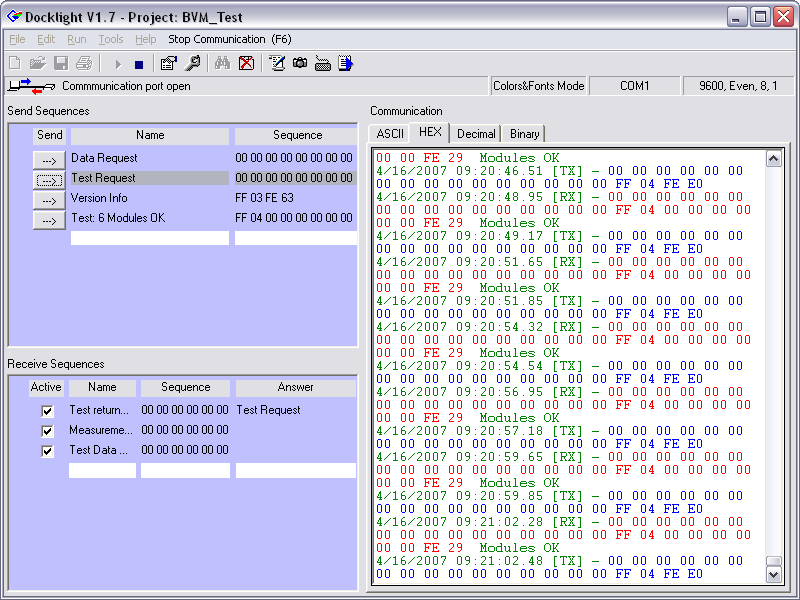800x600 pixels.
Task: Click the New Project toolbar icon
Action: pos(15,63)
